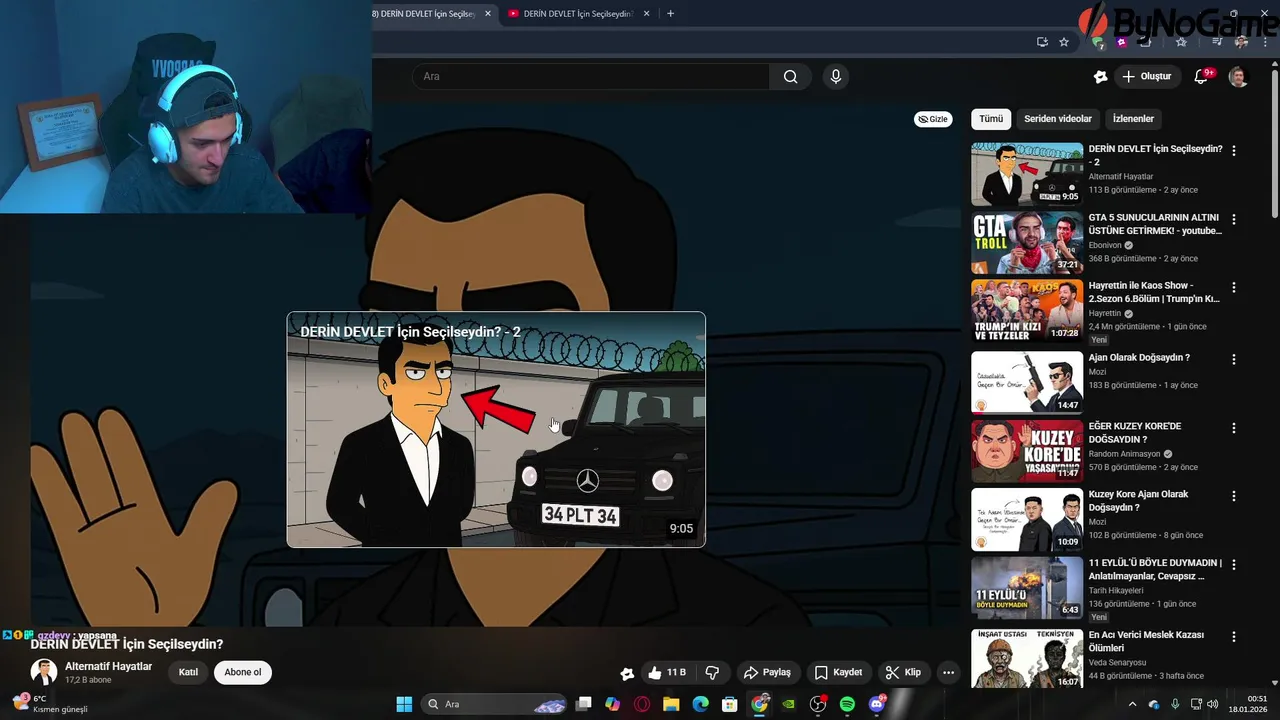Open the Alternatif Hayatlar channel avatar
This screenshot has height=720, width=1280.
pos(44,672)
